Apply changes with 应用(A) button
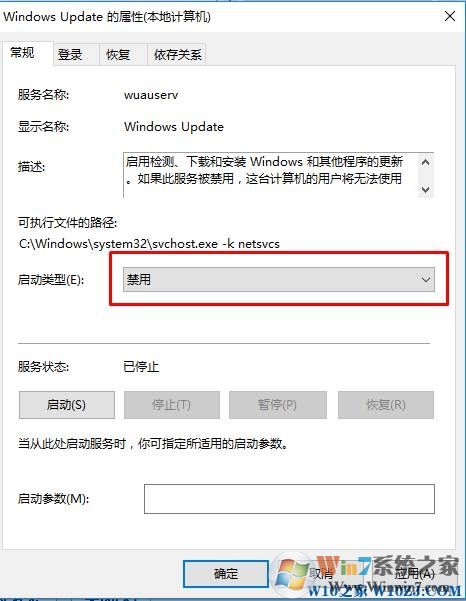The width and height of the screenshot is (466, 601). tap(414, 573)
